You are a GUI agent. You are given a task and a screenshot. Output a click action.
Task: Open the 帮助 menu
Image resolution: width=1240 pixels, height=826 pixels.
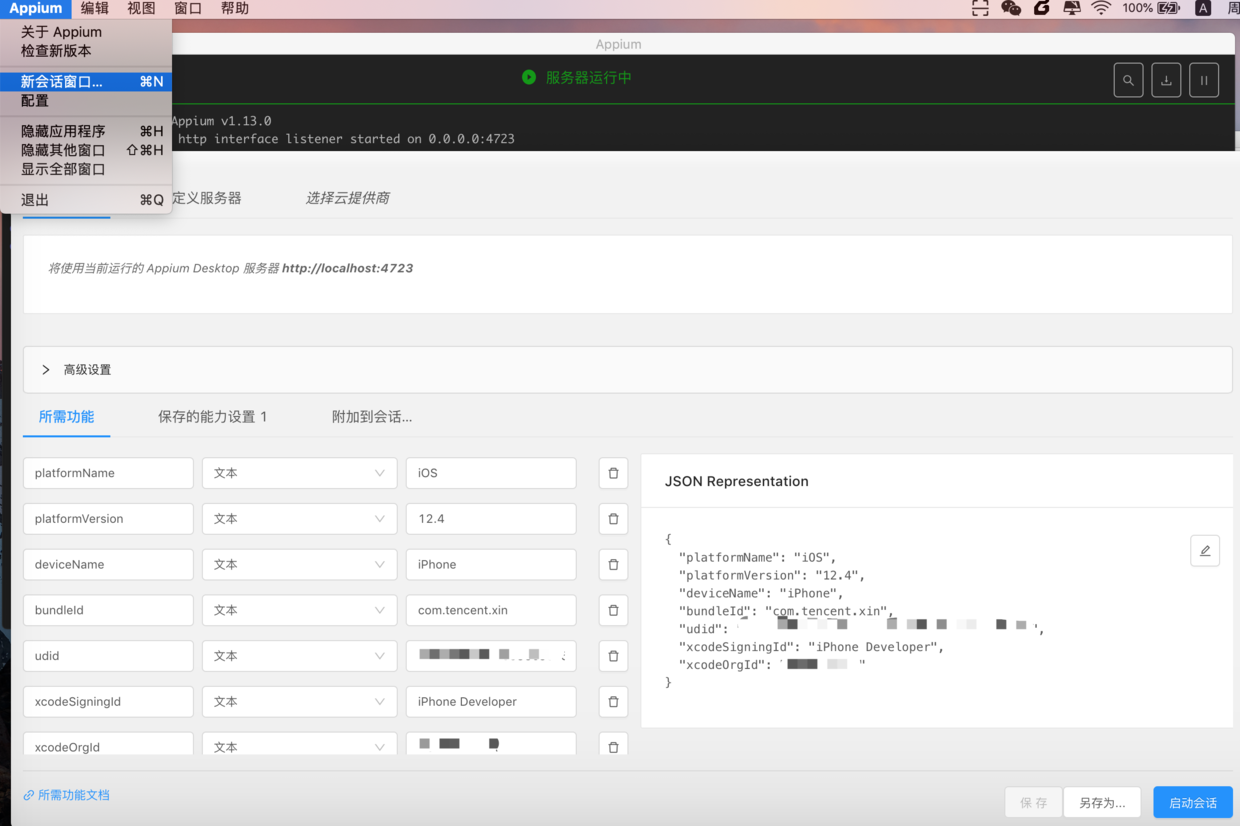click(x=235, y=8)
